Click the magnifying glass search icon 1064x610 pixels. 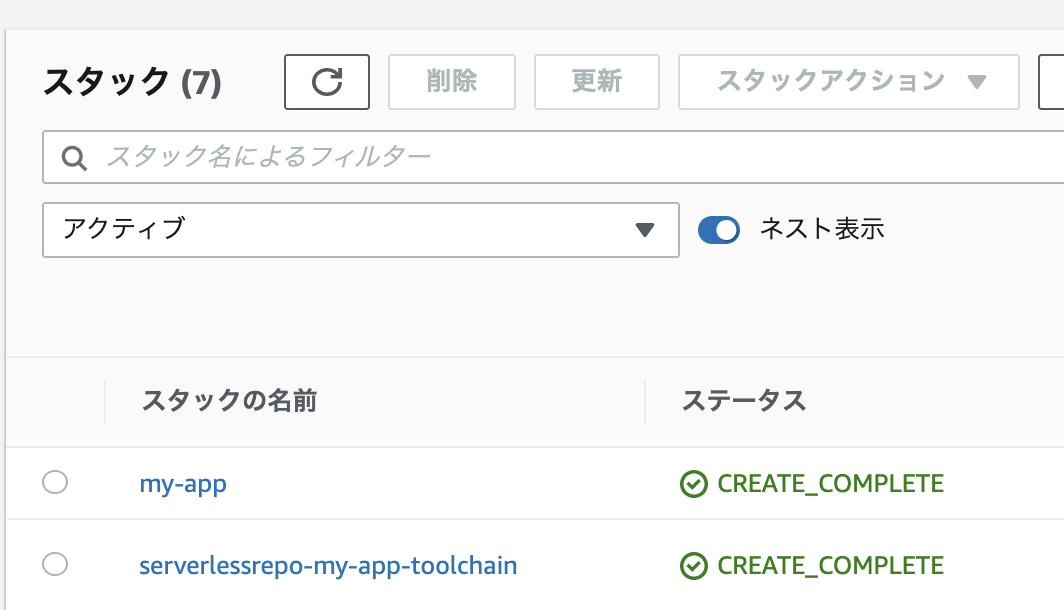point(71,157)
